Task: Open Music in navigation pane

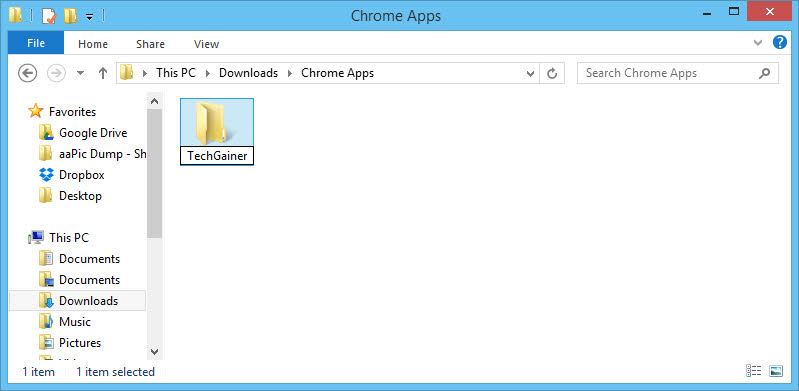Action: click(74, 322)
